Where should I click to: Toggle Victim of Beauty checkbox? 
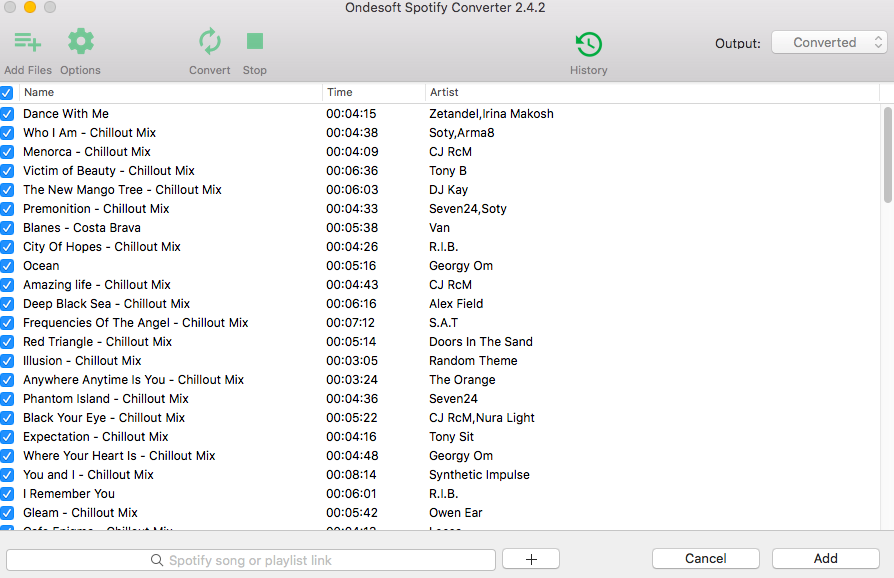7,170
